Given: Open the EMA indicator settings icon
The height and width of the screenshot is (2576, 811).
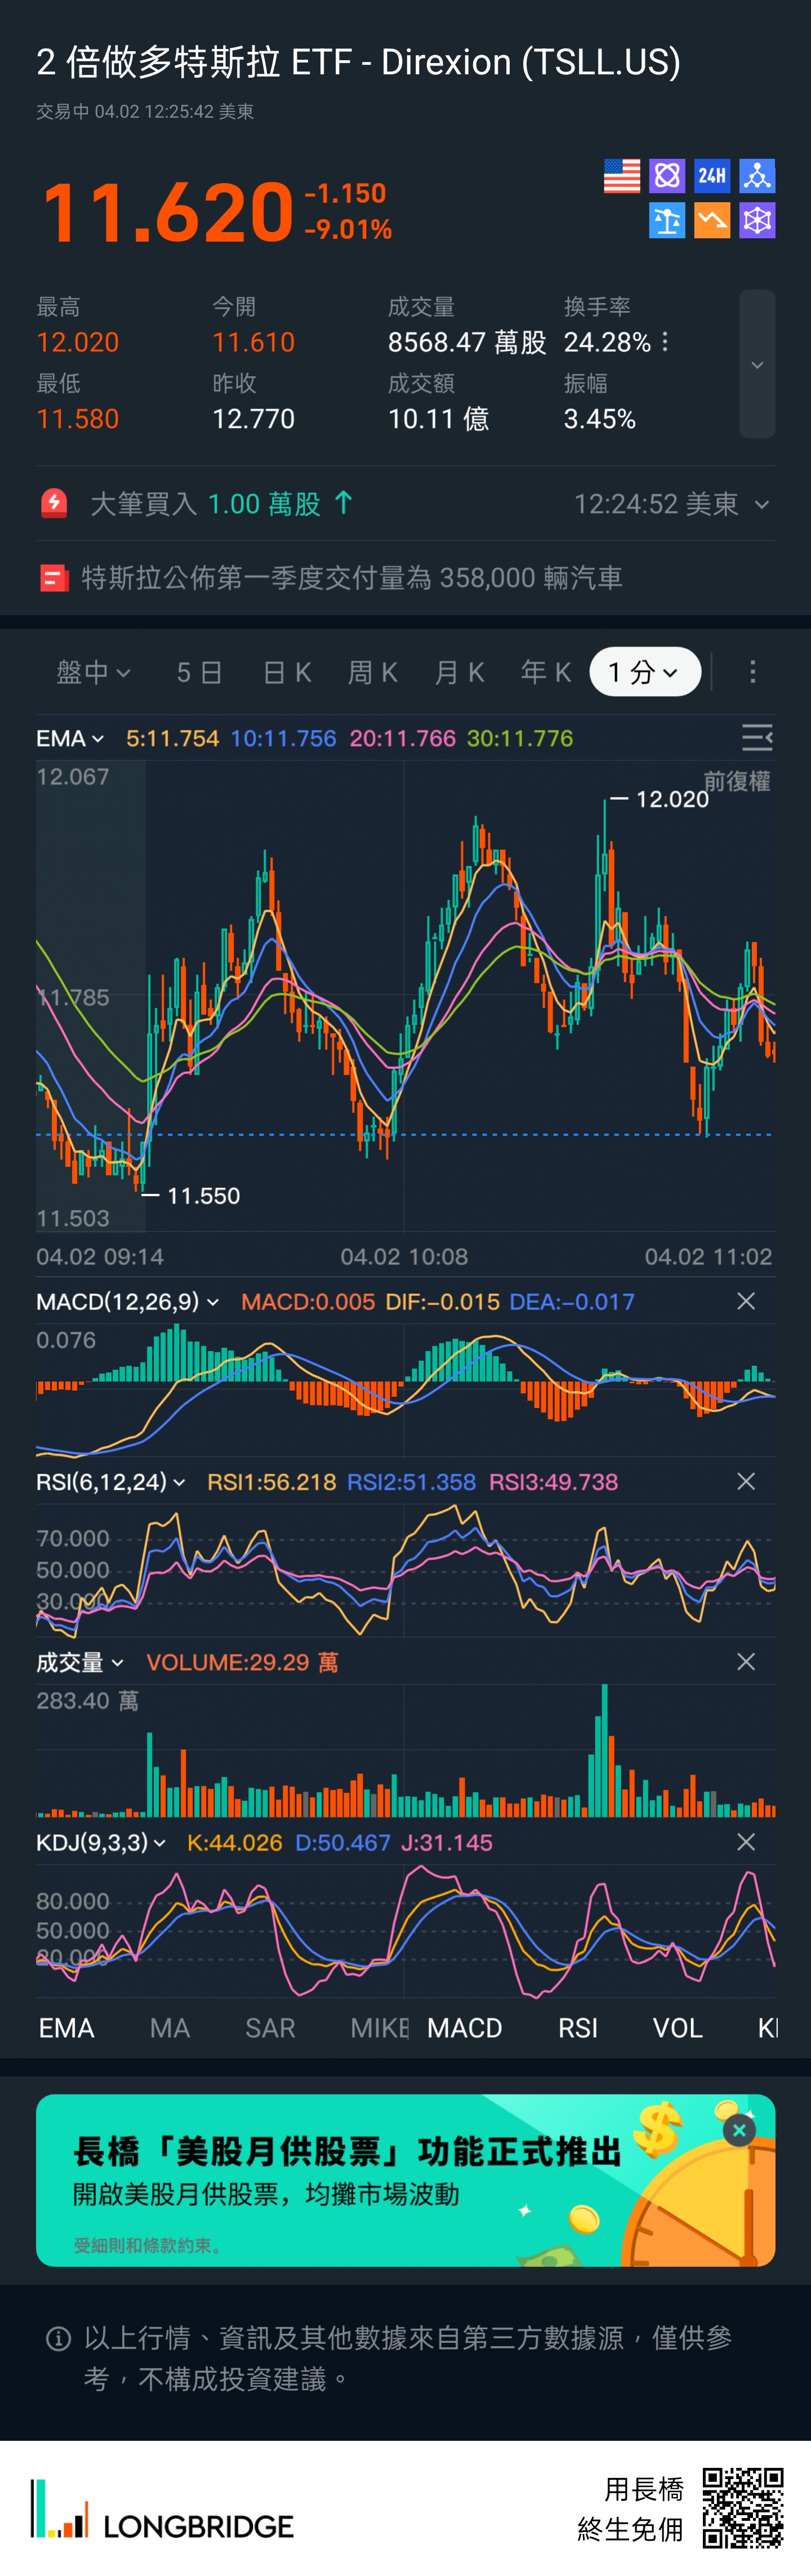Looking at the screenshot, I should click(x=756, y=738).
